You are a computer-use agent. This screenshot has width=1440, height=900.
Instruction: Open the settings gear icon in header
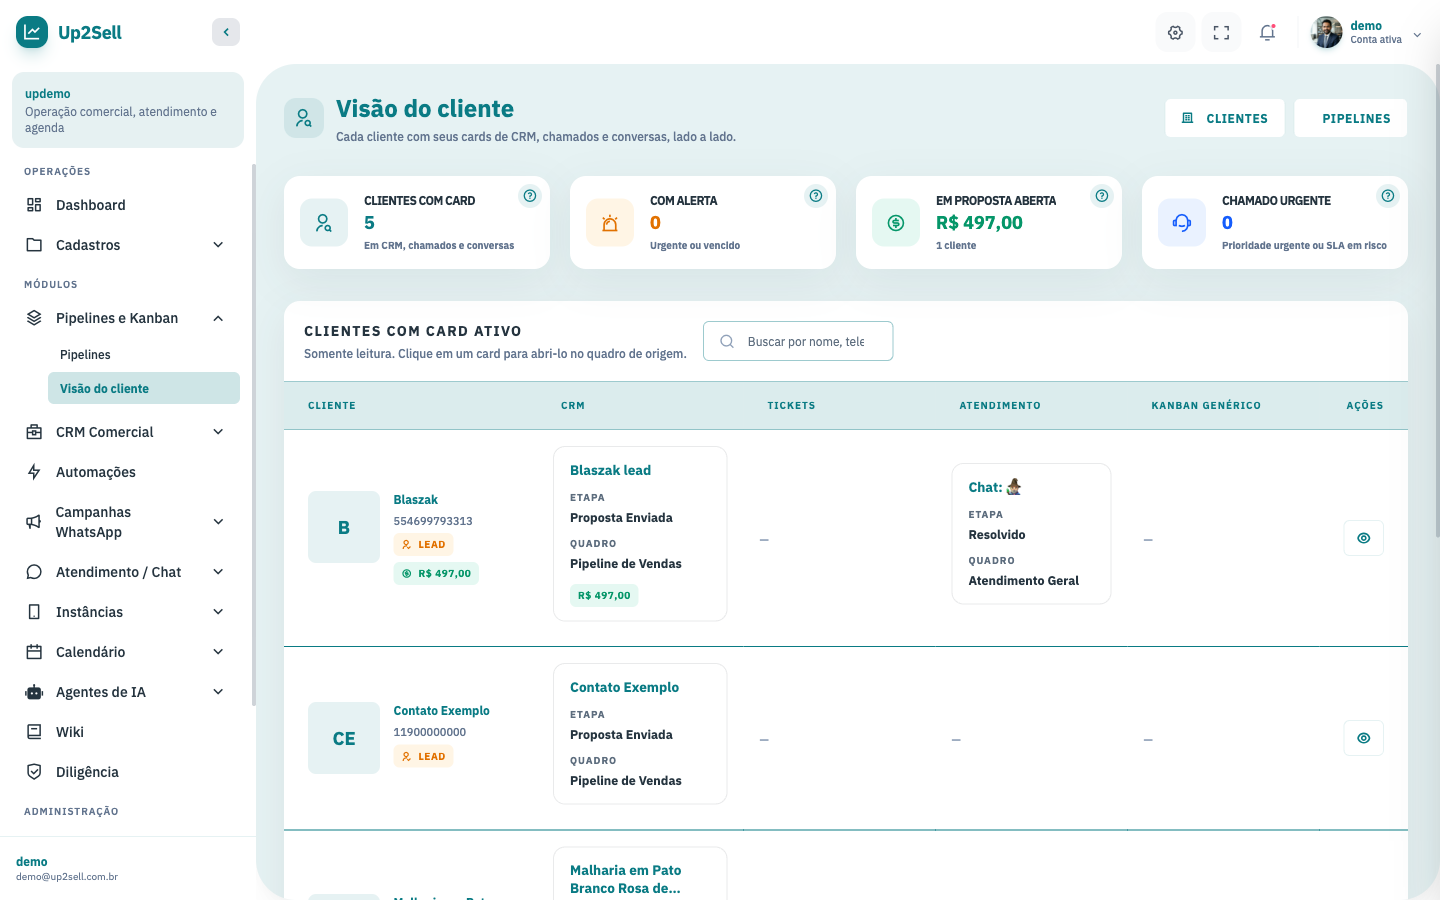pyautogui.click(x=1175, y=33)
